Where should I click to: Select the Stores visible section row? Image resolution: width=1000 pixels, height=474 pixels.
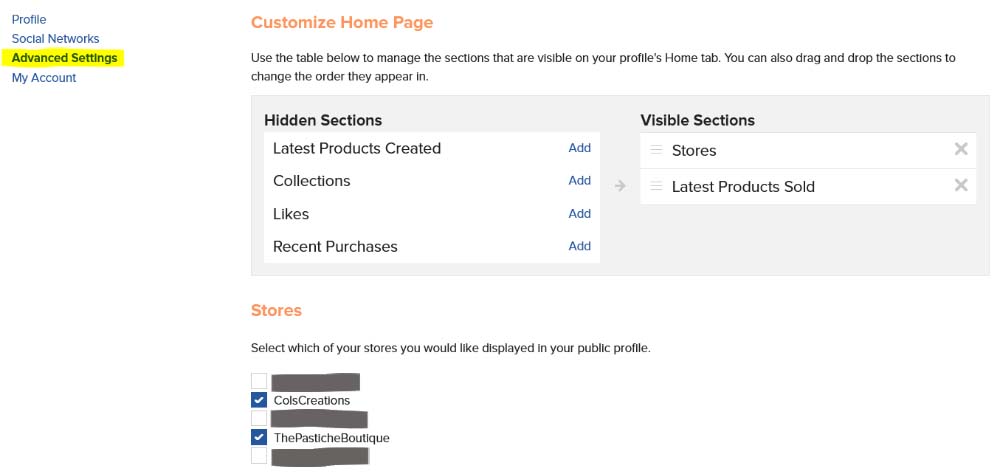point(808,151)
